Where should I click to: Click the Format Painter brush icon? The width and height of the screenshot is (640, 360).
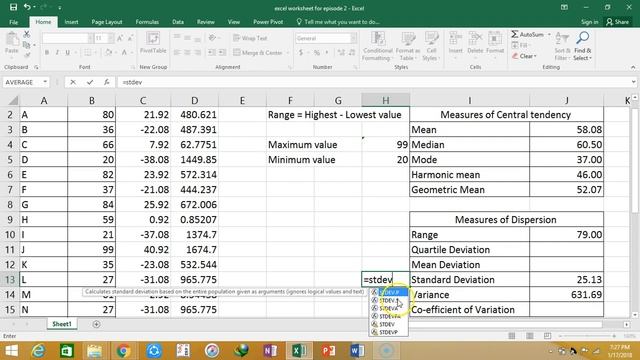click(27, 54)
